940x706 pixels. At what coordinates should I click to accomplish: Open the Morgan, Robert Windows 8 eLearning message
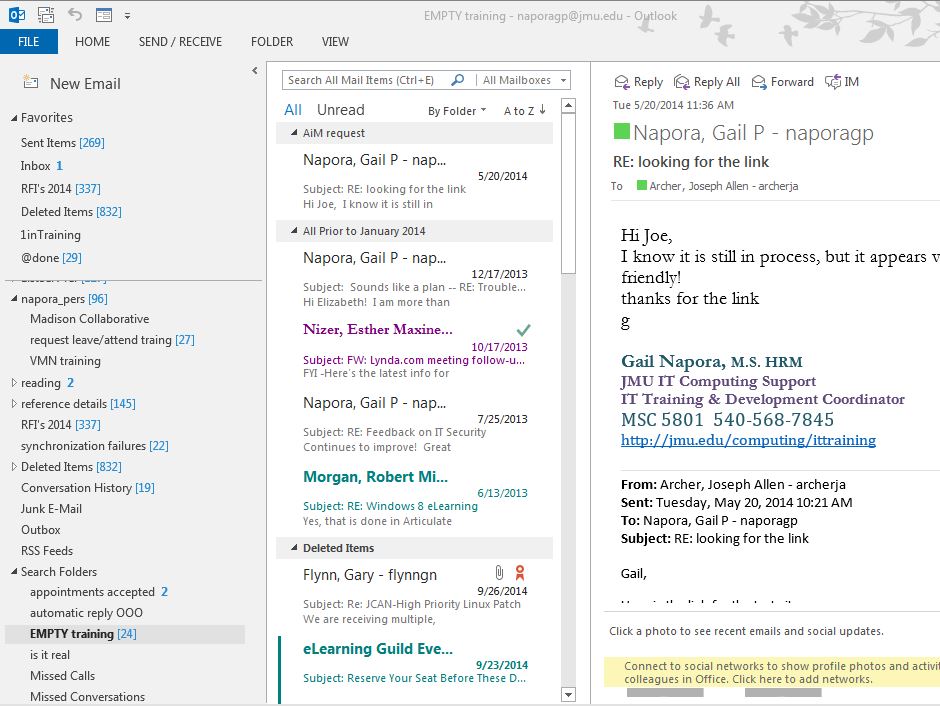coord(415,498)
